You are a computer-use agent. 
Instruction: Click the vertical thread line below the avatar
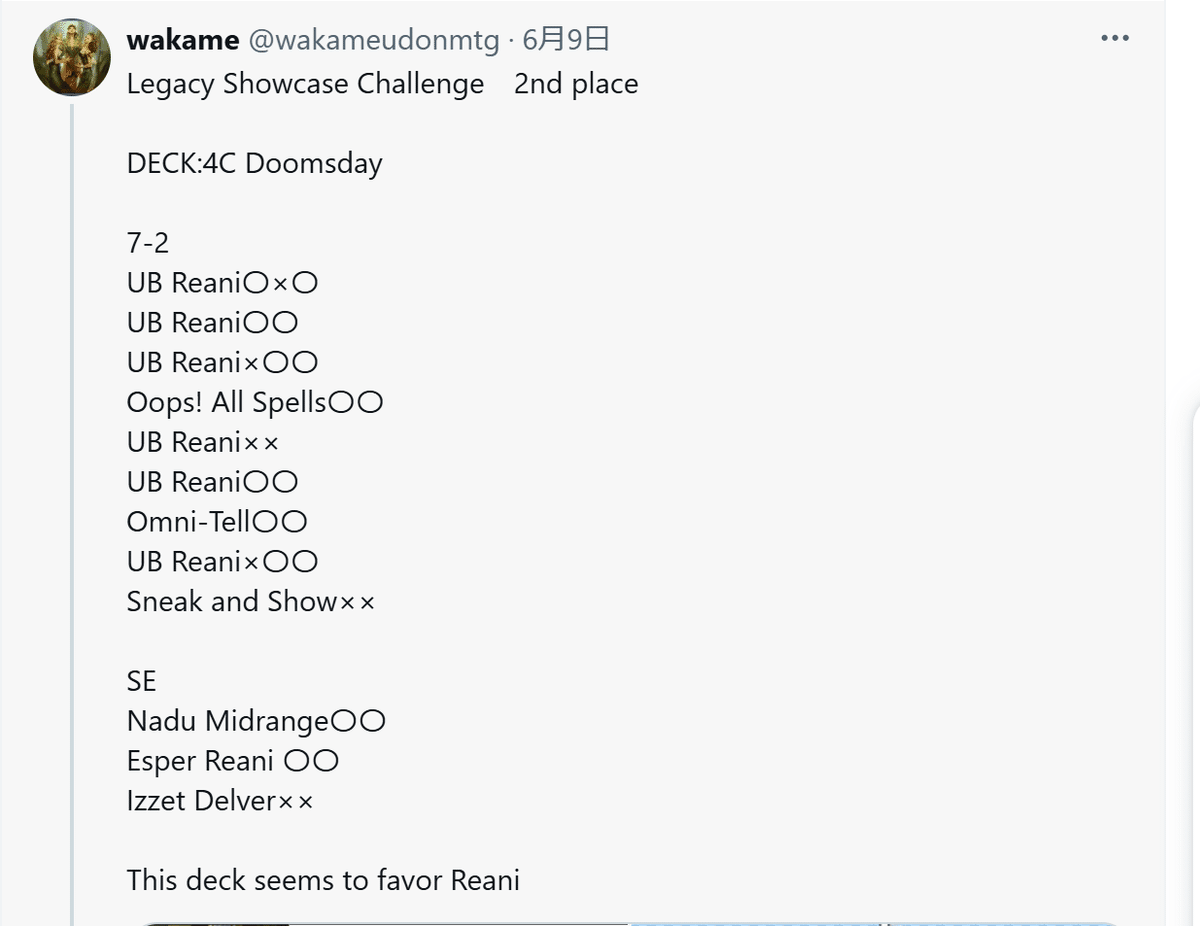coord(72,500)
